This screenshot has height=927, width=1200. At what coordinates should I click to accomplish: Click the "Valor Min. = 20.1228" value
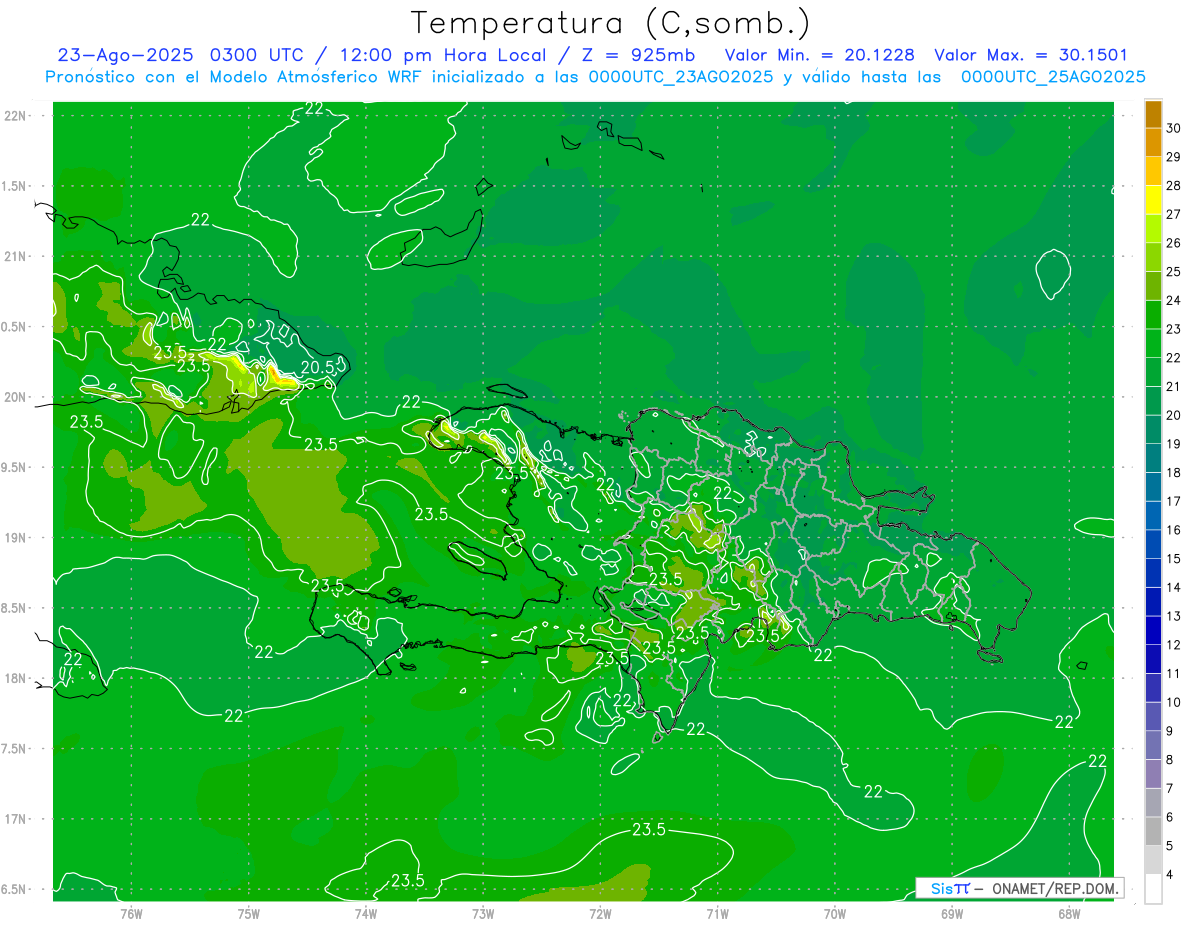coord(820,55)
